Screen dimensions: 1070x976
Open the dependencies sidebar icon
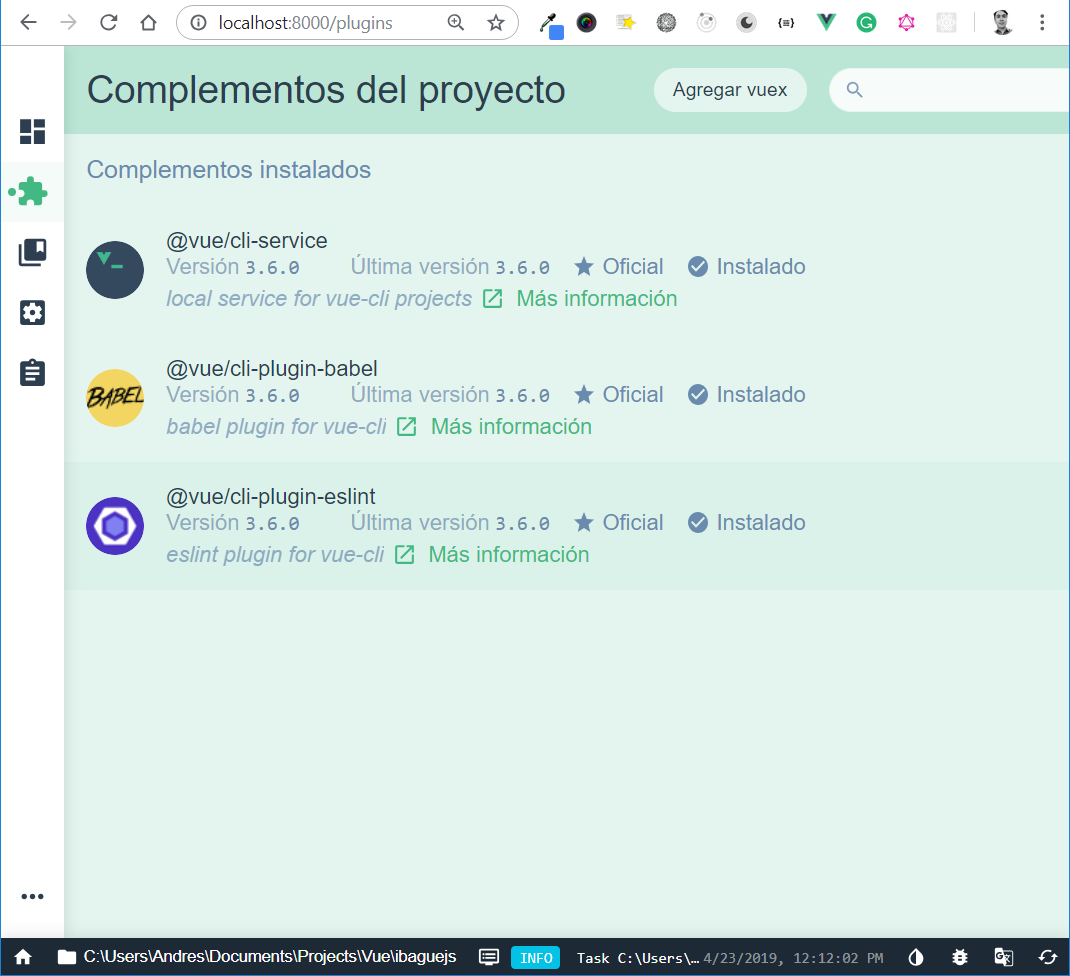[32, 253]
